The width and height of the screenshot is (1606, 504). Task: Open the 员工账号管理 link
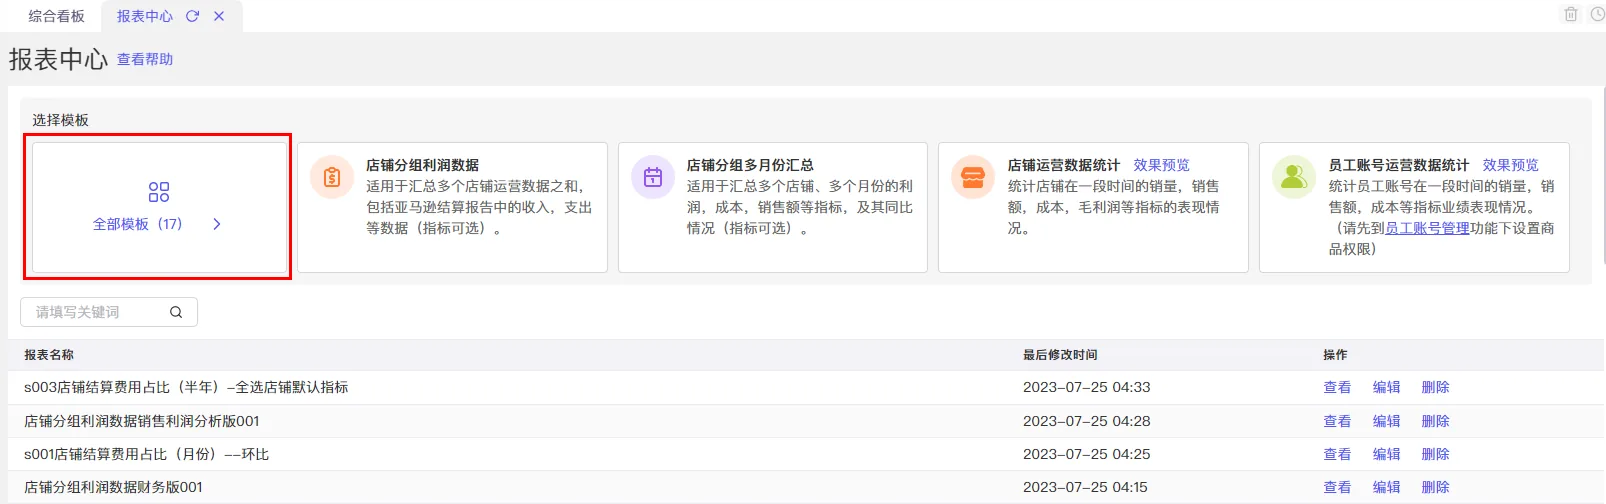tap(1427, 228)
